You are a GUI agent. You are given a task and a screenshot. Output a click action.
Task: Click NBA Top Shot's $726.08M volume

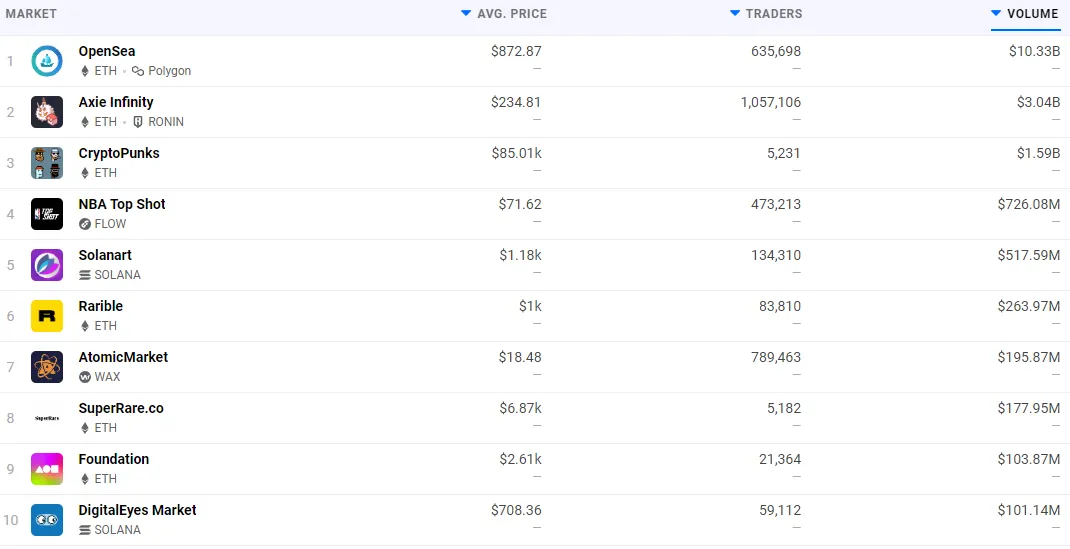point(1029,205)
